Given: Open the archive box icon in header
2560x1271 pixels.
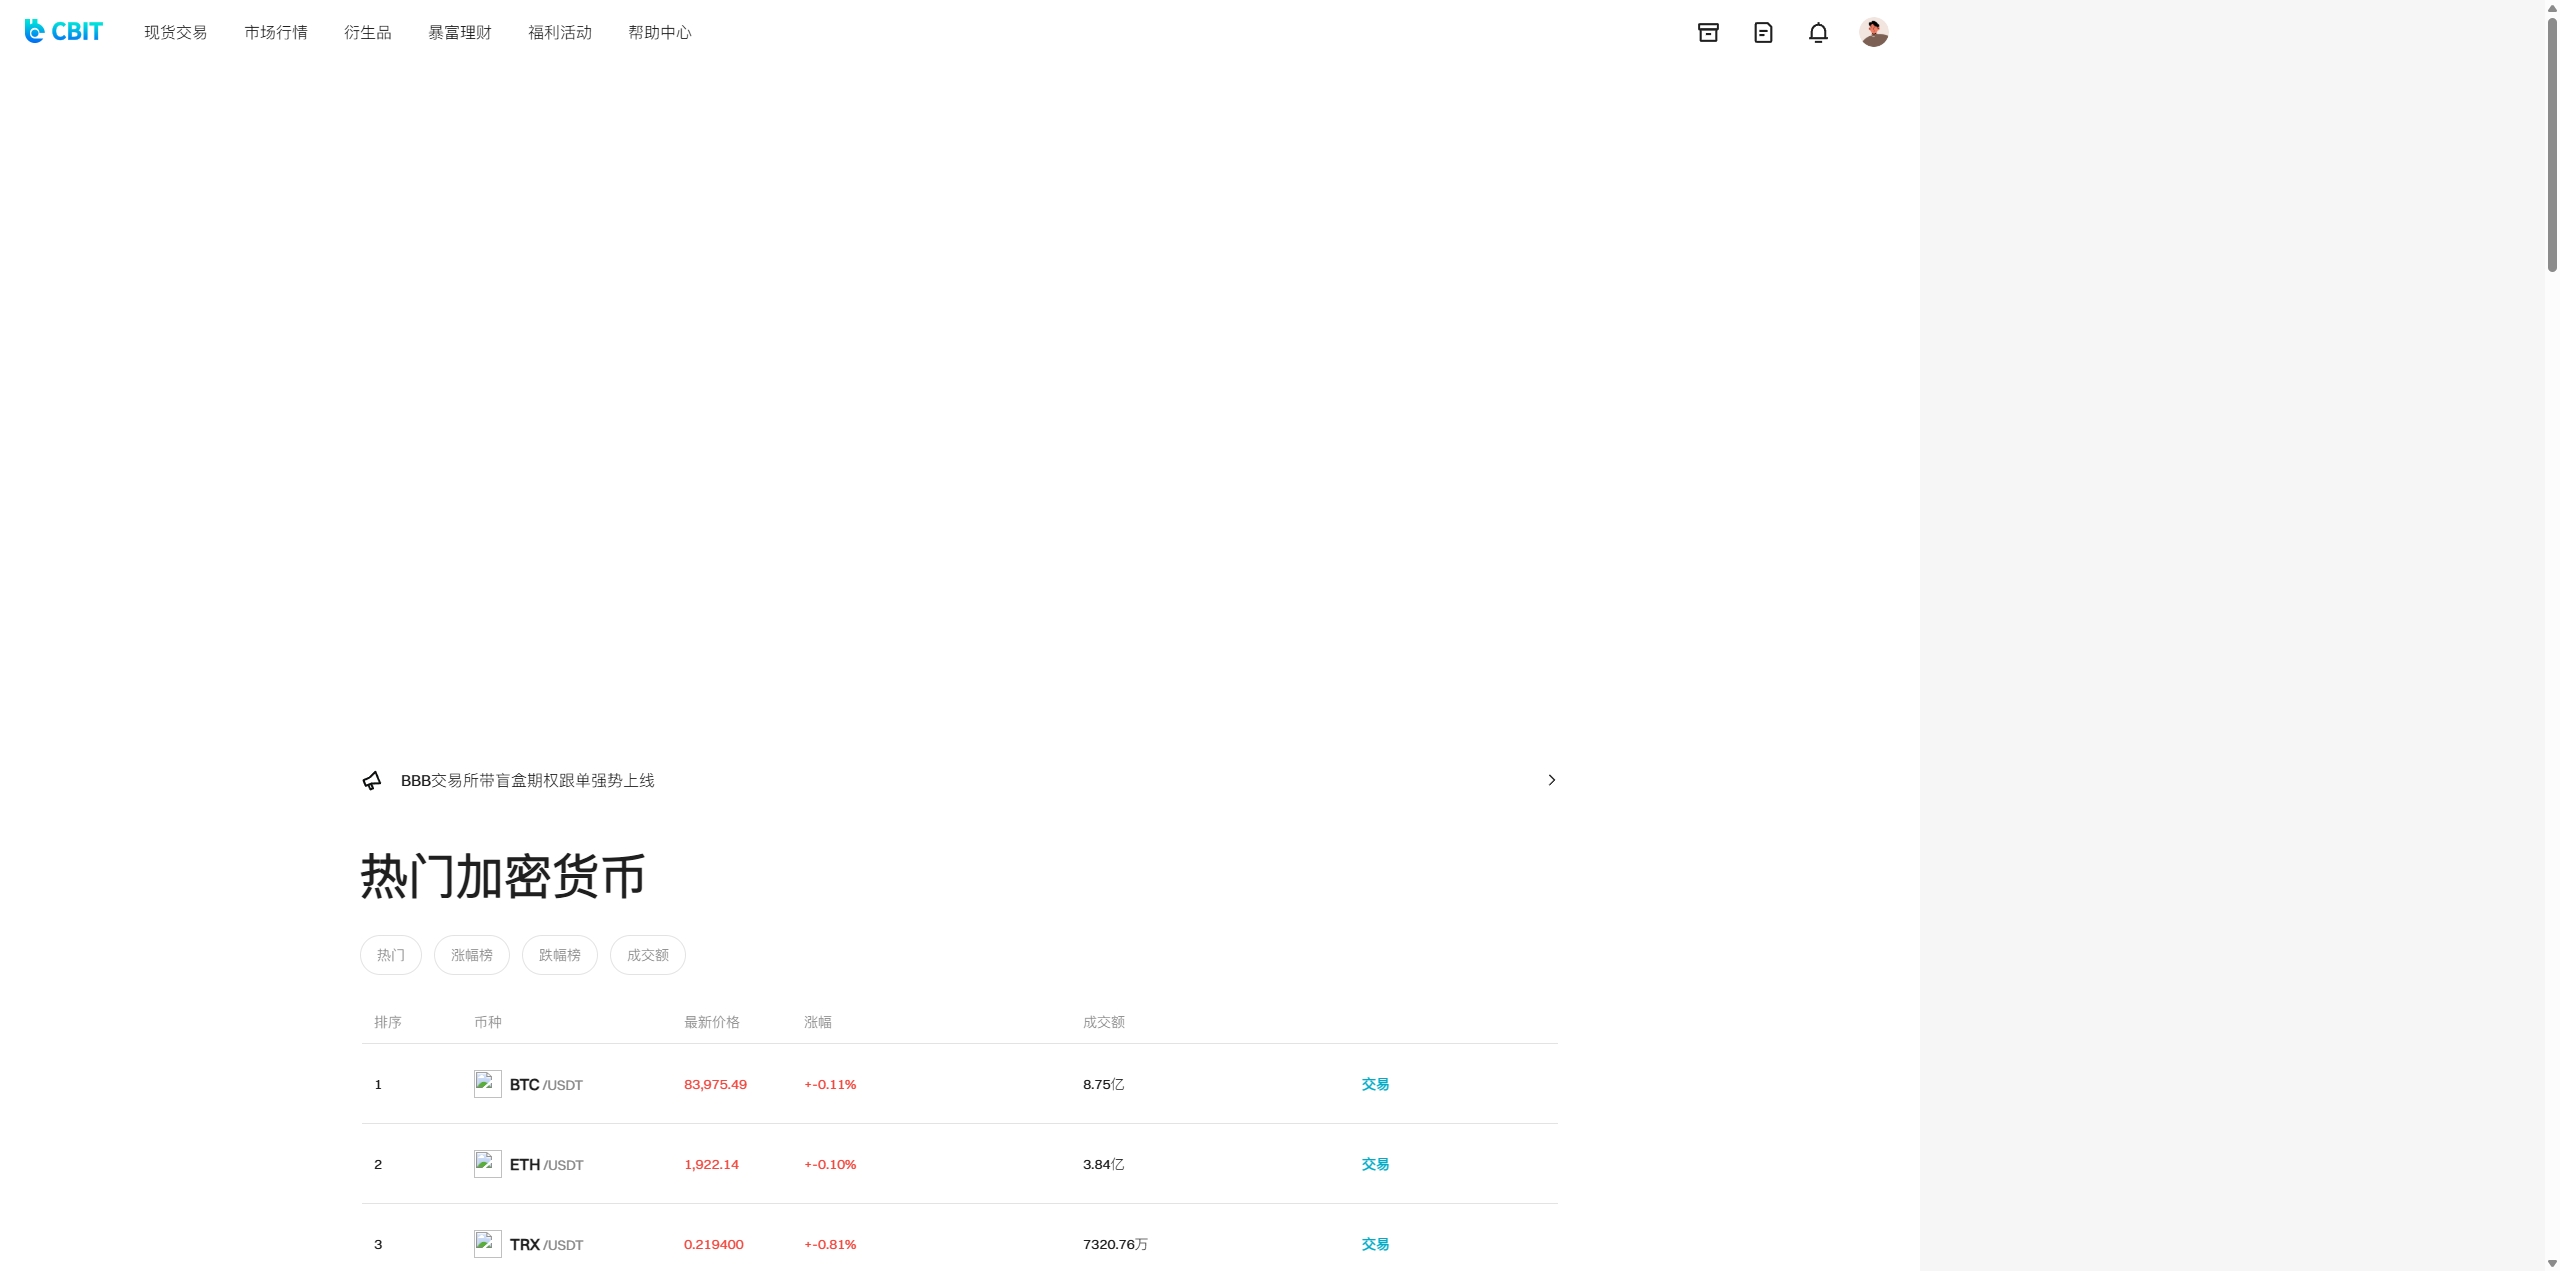Looking at the screenshot, I should pyautogui.click(x=1708, y=32).
